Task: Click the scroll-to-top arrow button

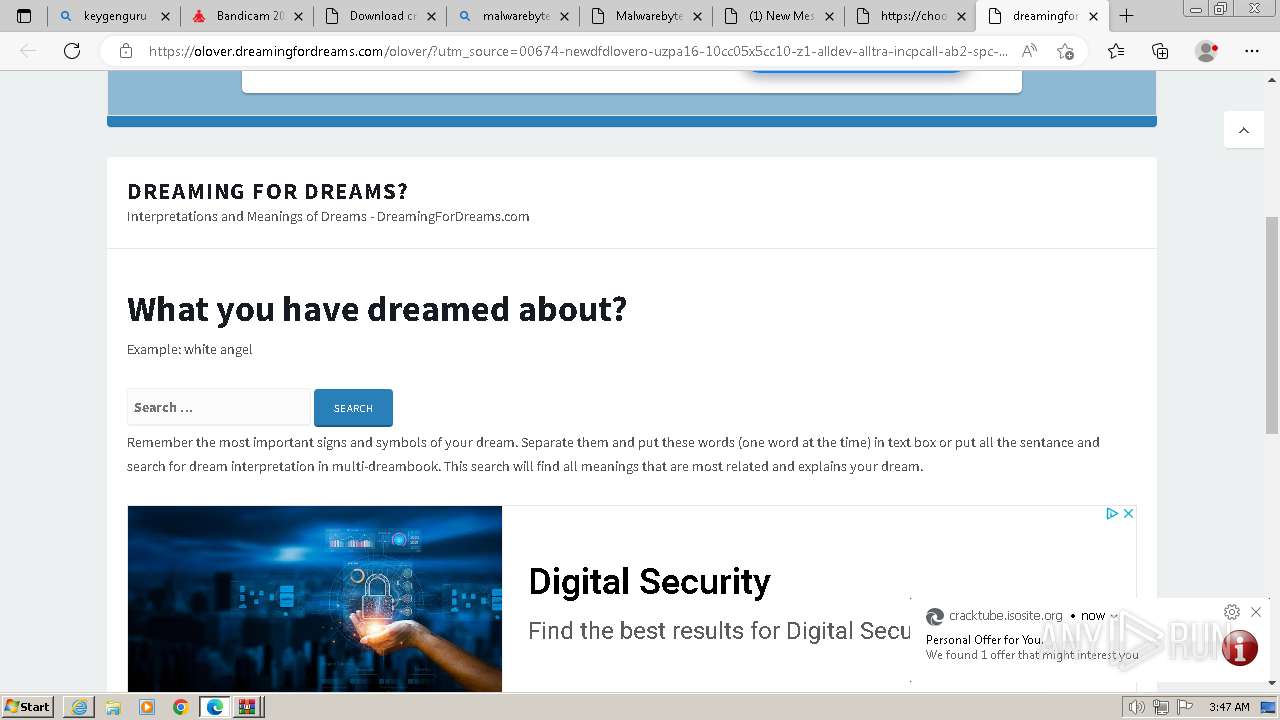Action: [1244, 130]
